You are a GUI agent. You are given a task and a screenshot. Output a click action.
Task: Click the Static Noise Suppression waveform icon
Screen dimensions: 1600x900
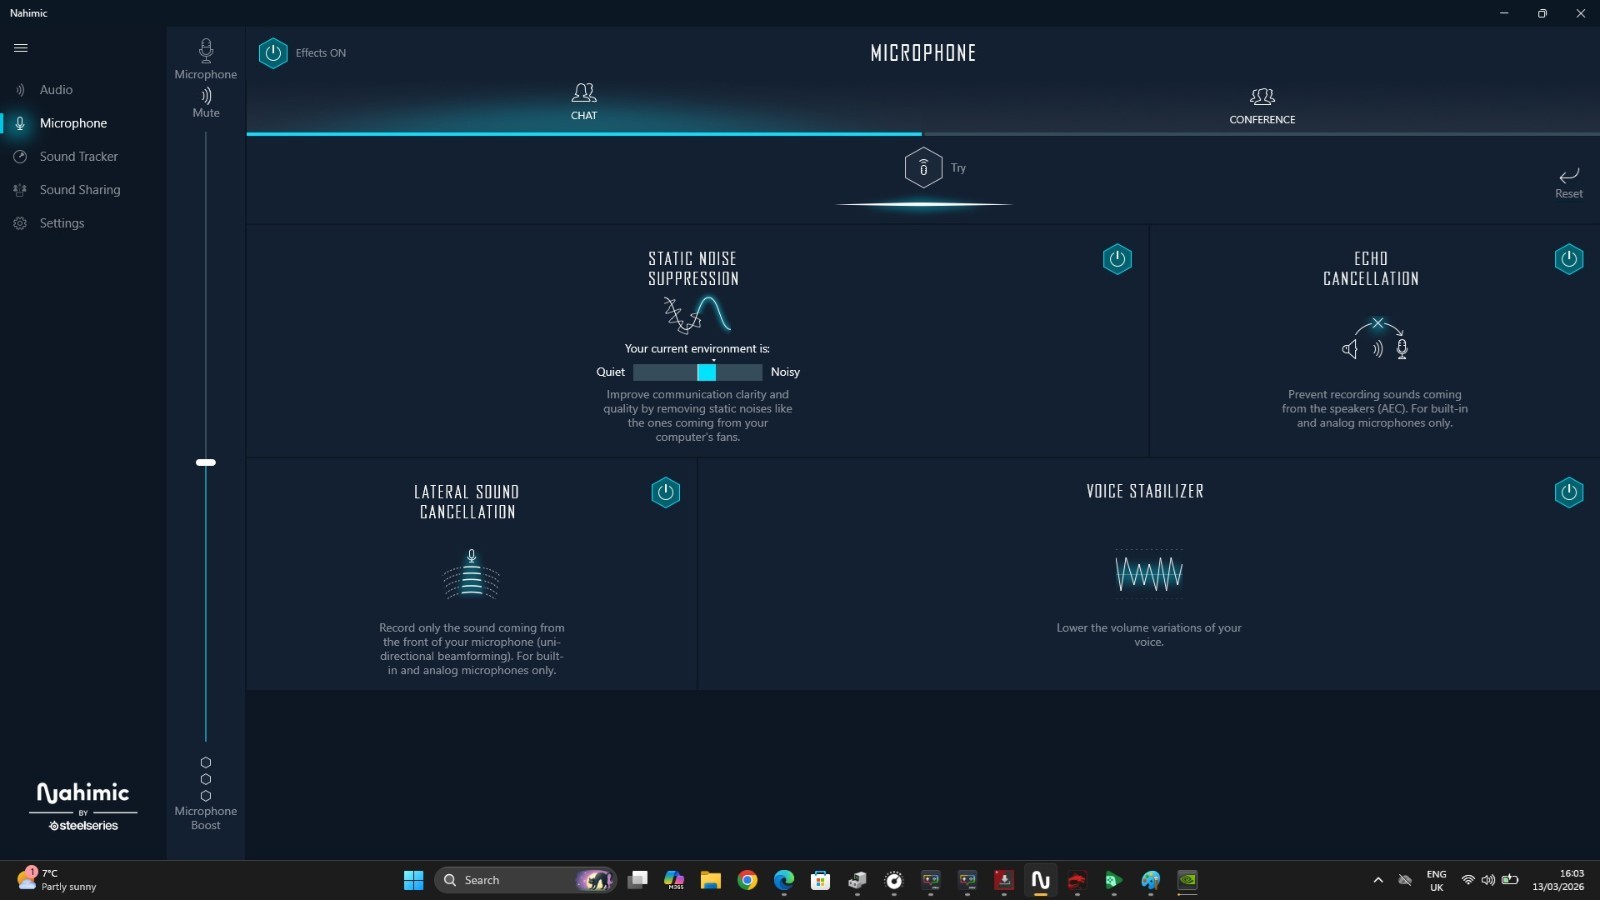tap(697, 315)
